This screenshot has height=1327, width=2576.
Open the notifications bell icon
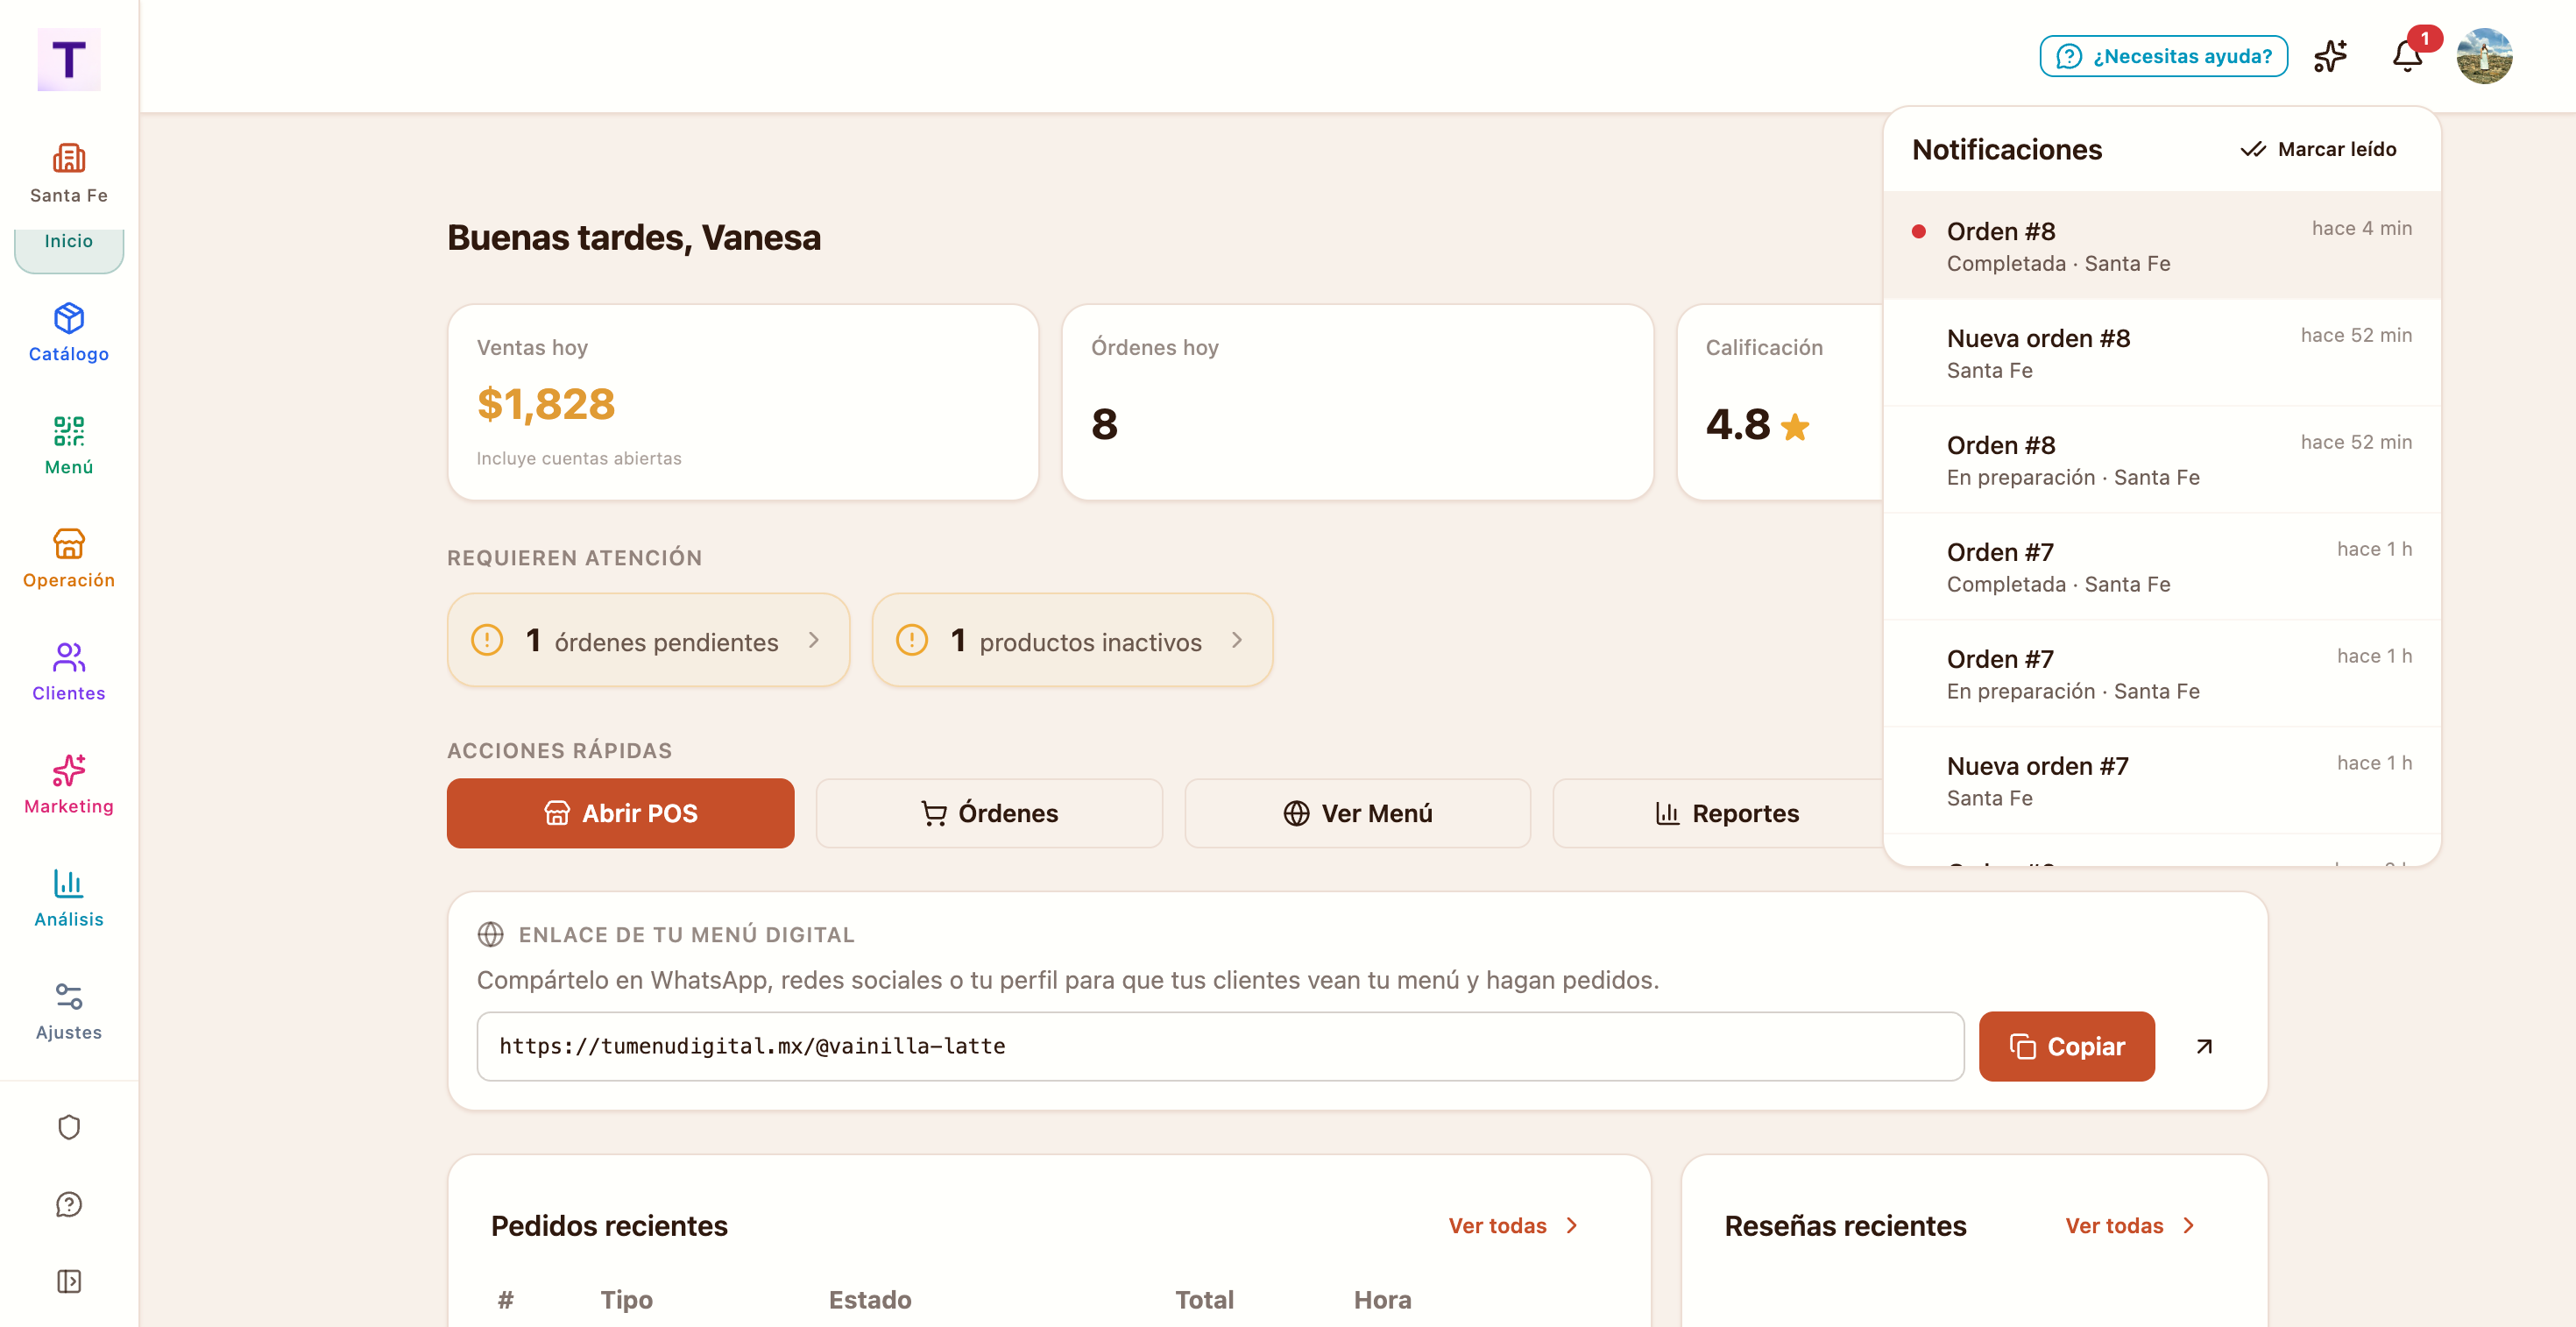click(x=2406, y=56)
